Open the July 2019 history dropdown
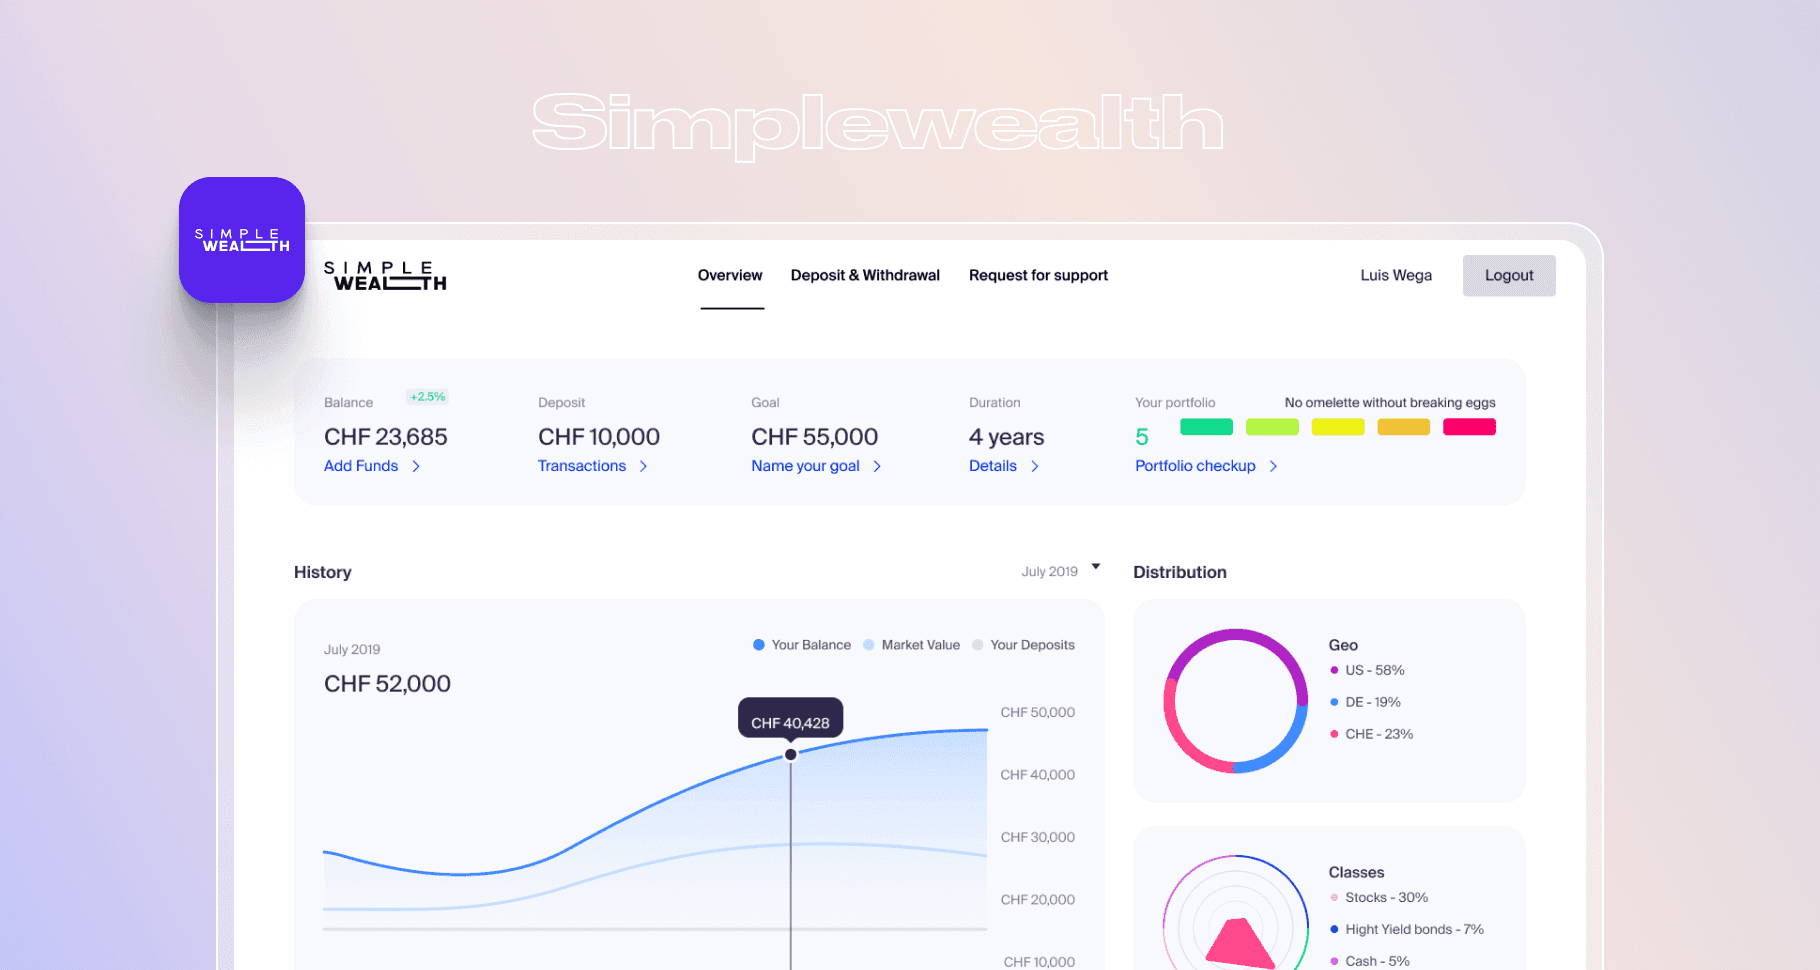The image size is (1820, 970). click(x=1060, y=571)
